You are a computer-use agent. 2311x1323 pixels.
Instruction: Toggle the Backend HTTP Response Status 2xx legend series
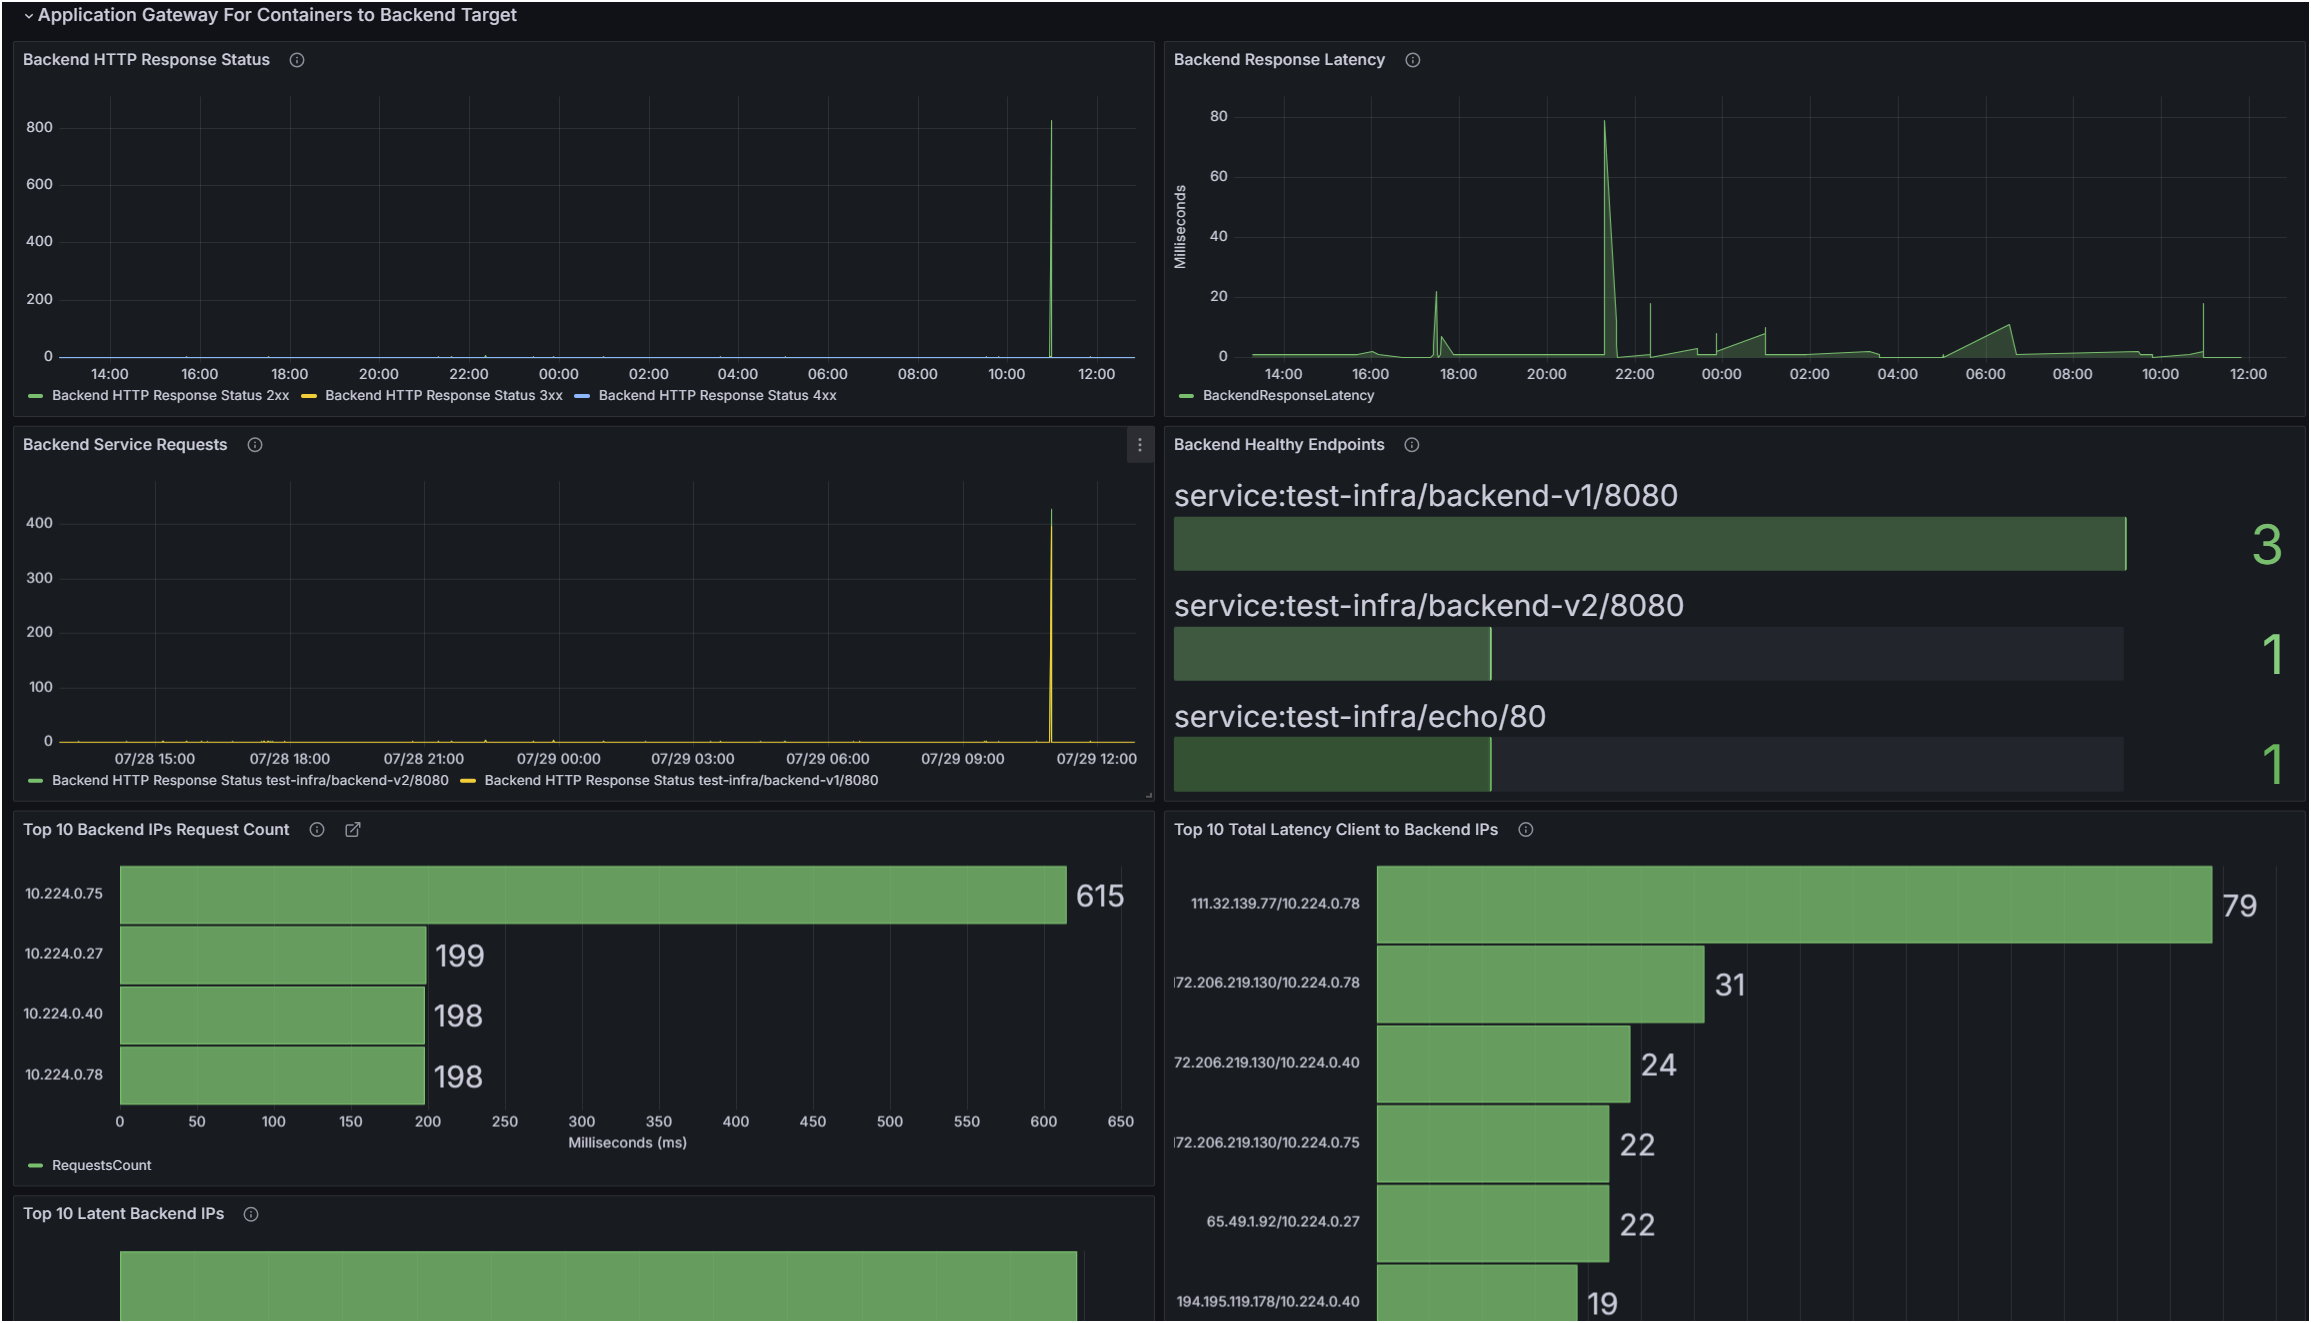coord(170,396)
